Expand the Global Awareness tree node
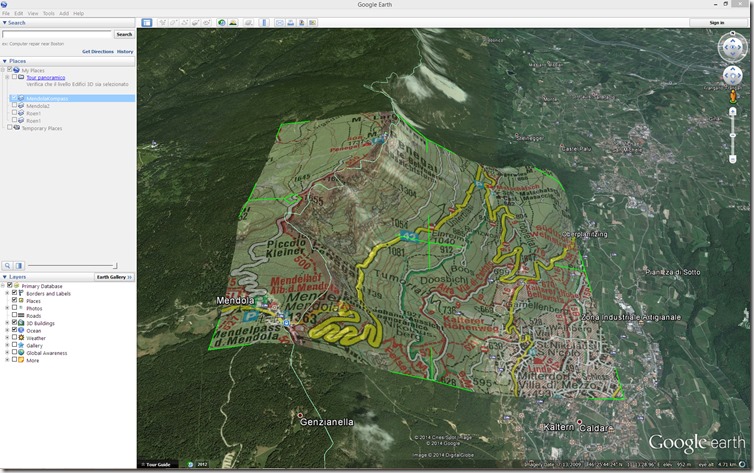 point(7,352)
